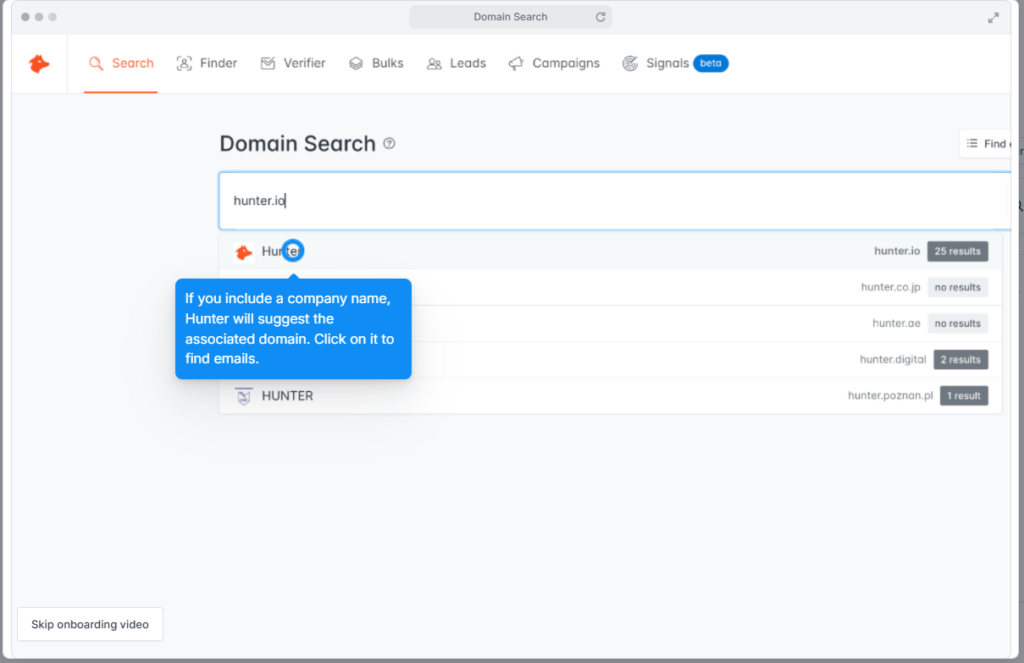Viewport: 1024px width, 663px height.
Task: Select the hunter.io suggestion with 25 results
Action: click(x=611, y=251)
